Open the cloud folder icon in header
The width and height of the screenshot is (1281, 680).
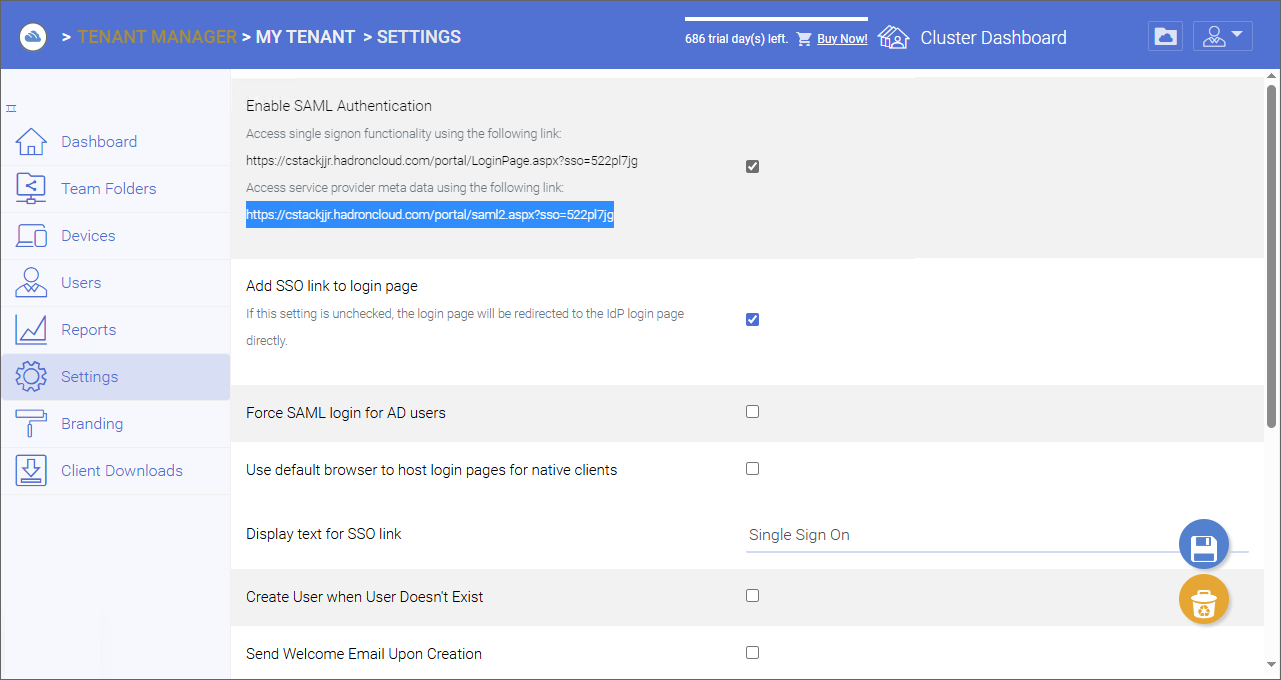(x=1165, y=37)
